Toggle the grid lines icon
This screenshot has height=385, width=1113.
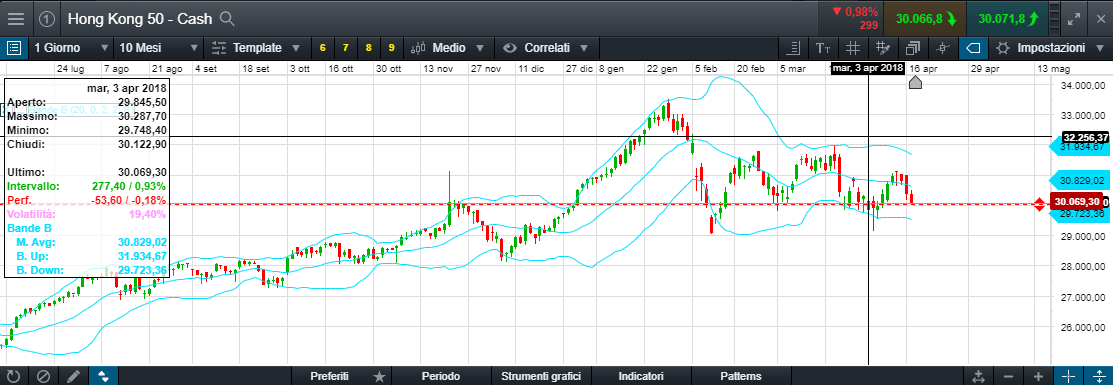click(x=853, y=48)
